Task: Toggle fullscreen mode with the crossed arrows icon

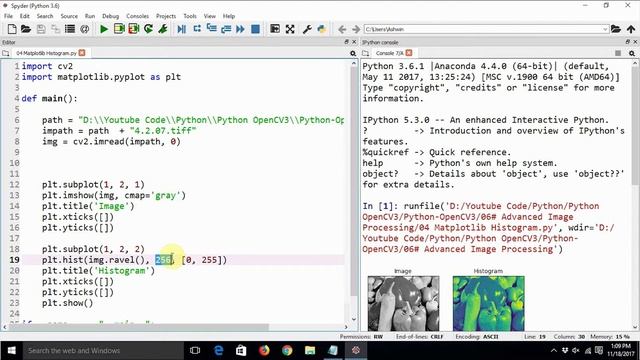Action: [x=290, y=29]
